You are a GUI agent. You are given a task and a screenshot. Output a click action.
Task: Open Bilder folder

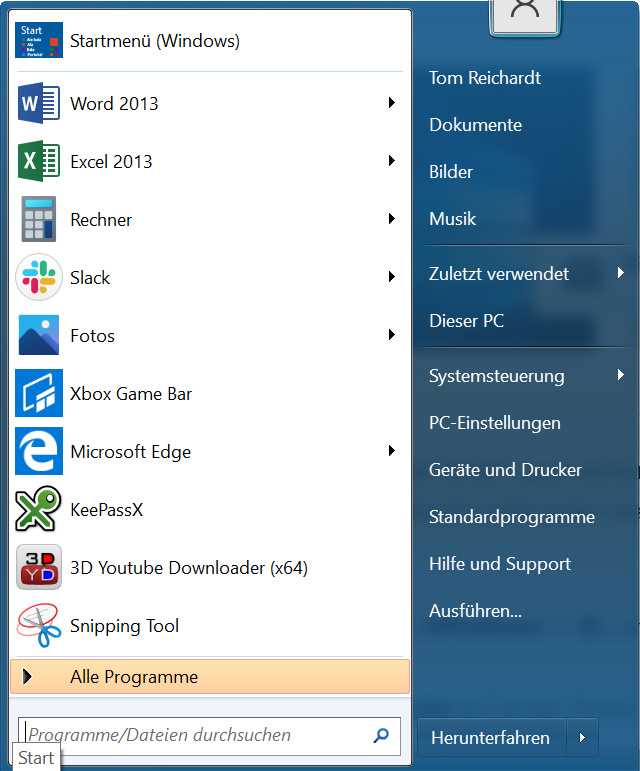tap(451, 172)
